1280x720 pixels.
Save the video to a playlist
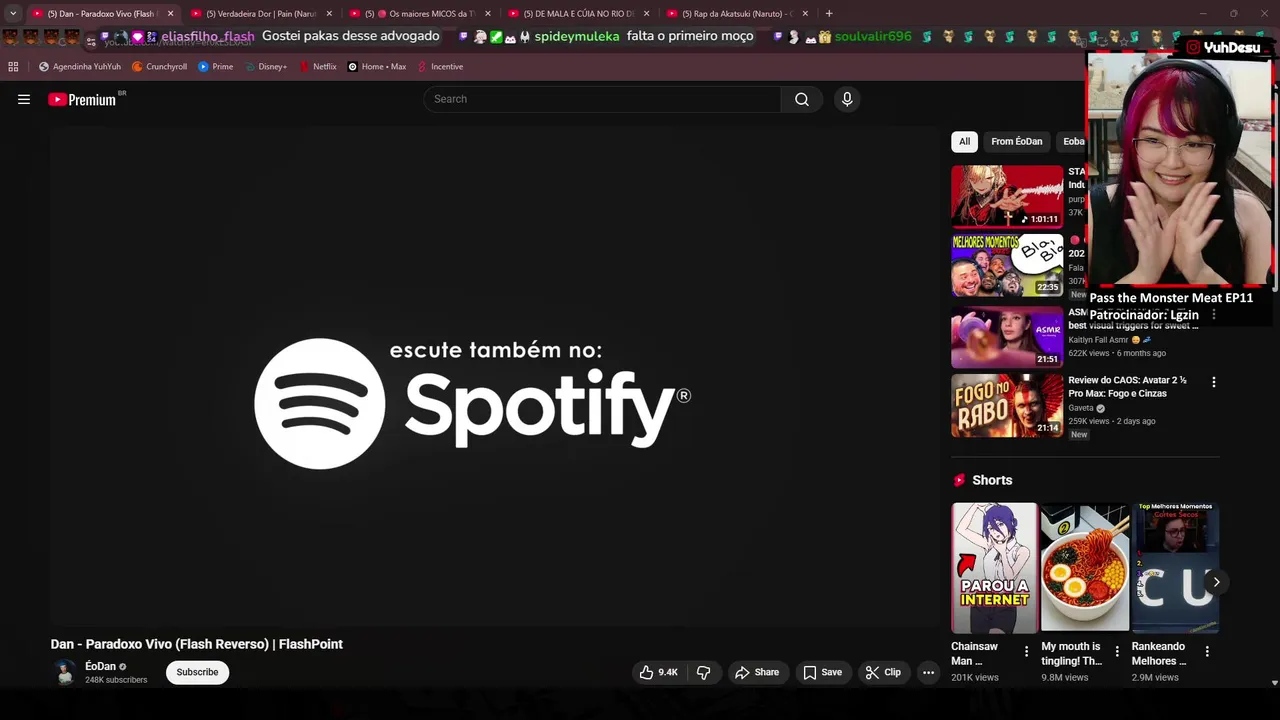pos(823,672)
